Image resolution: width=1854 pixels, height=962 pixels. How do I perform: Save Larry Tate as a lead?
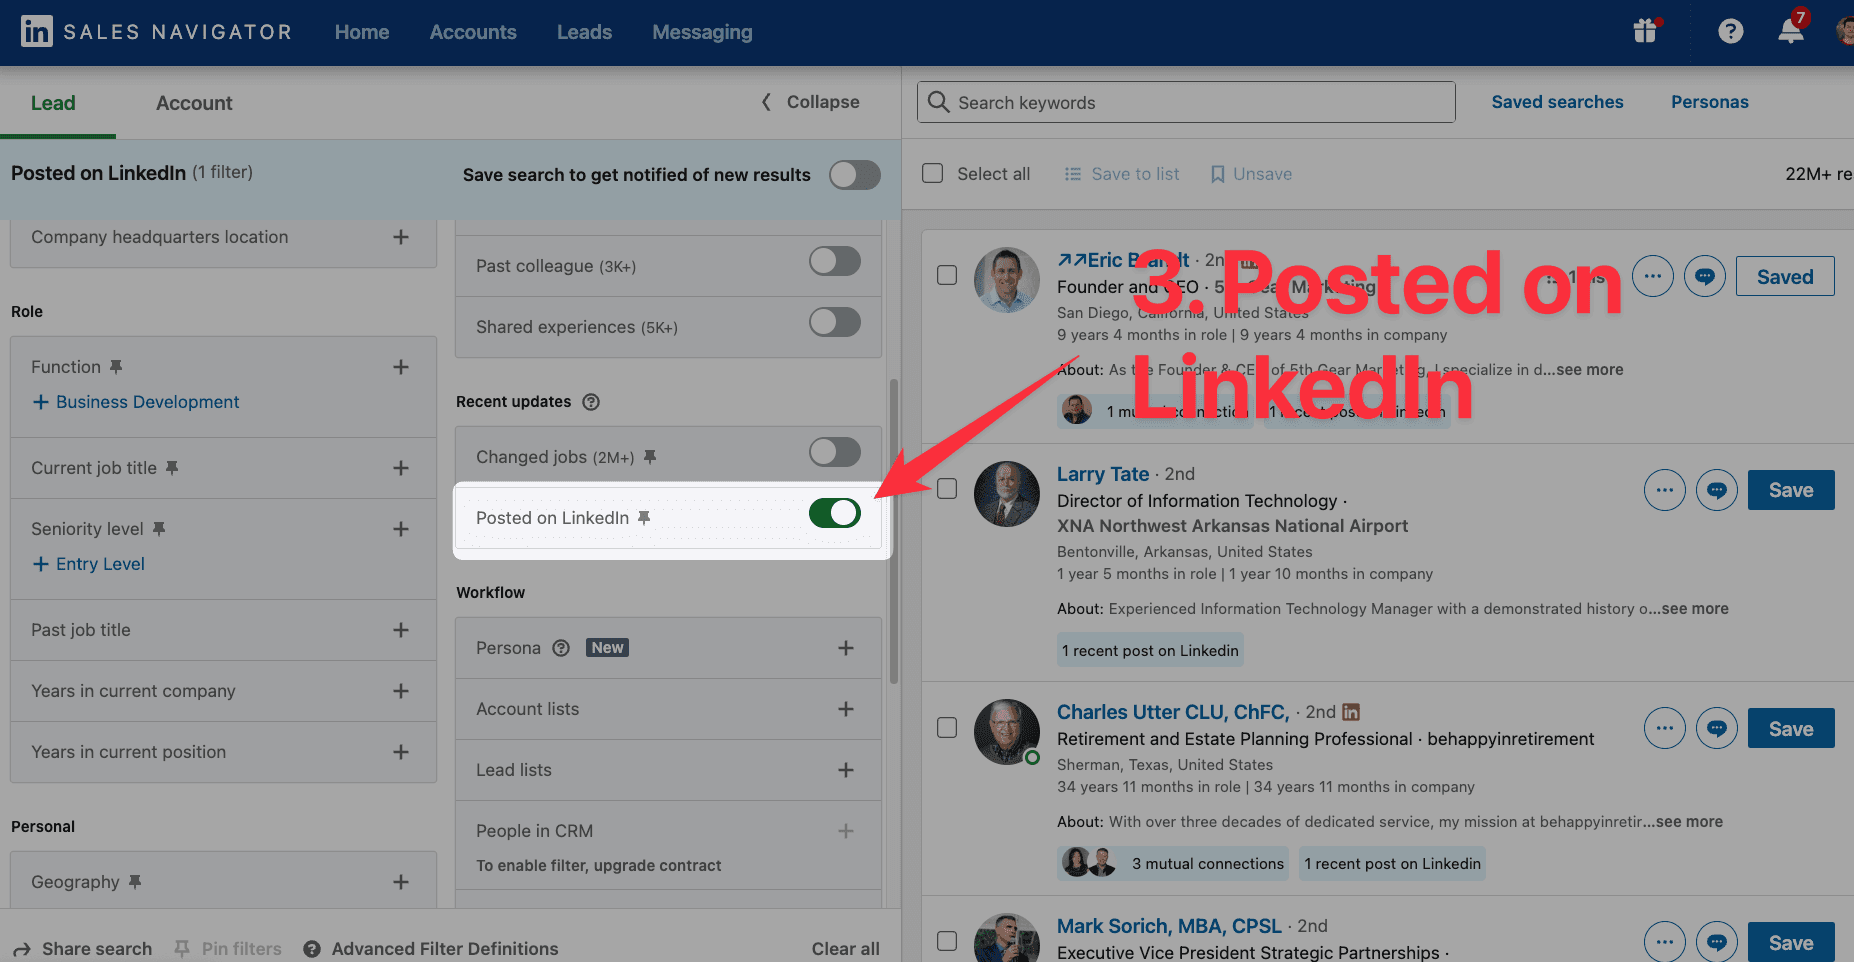pos(1791,490)
